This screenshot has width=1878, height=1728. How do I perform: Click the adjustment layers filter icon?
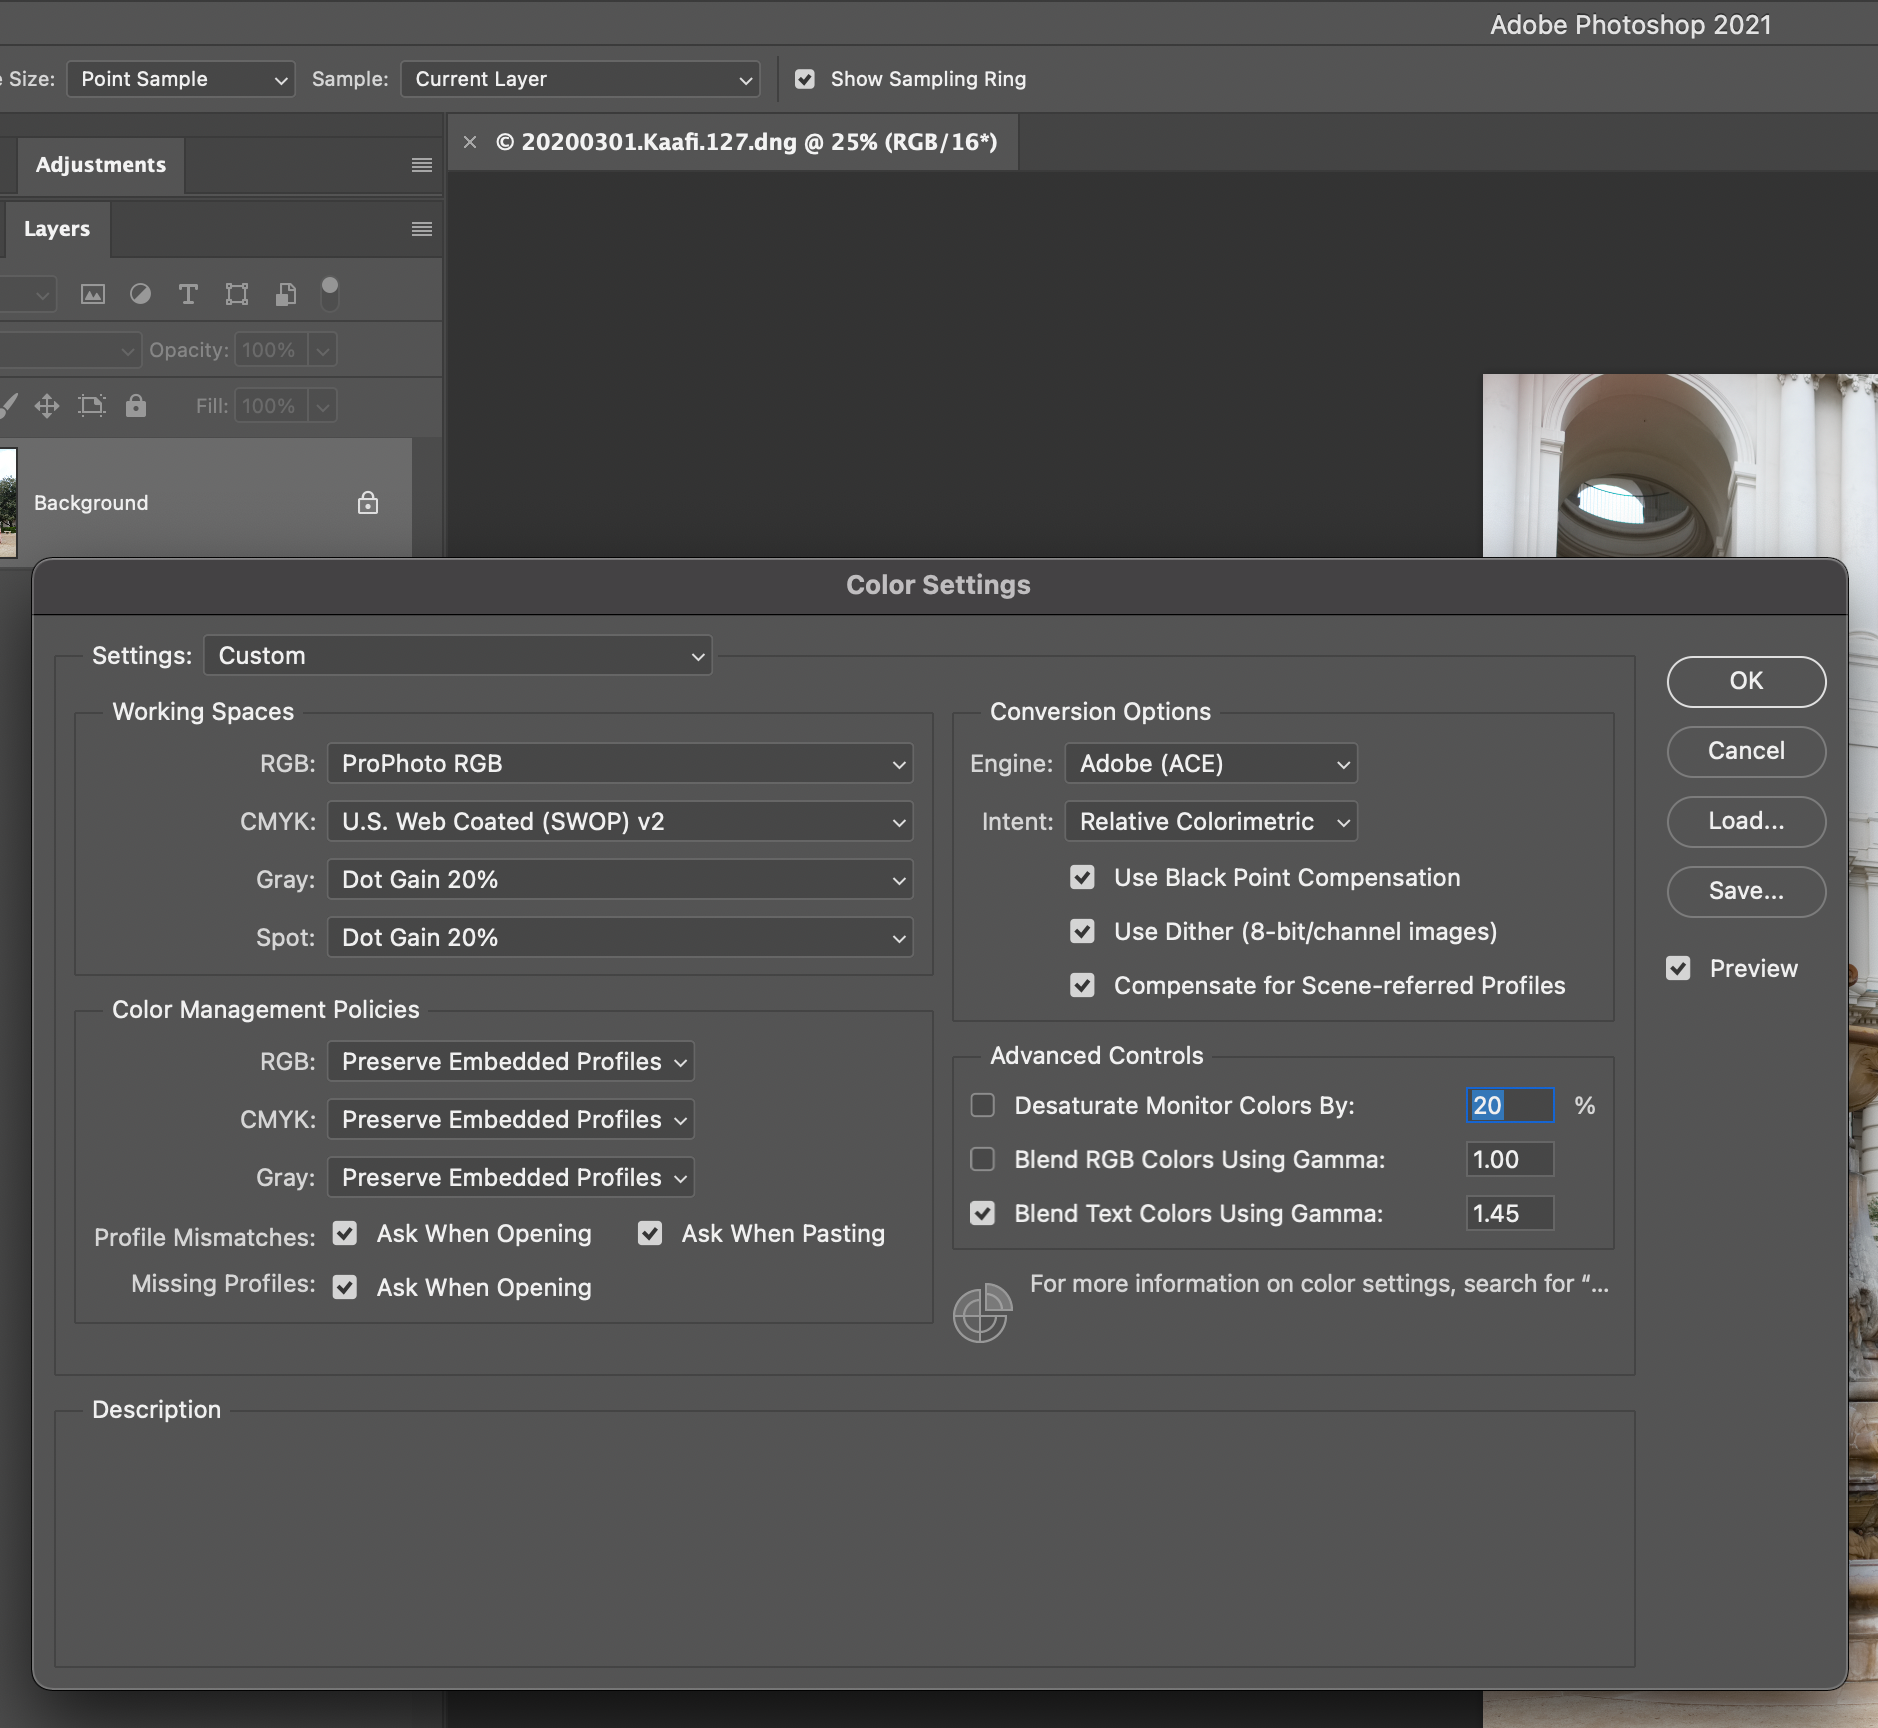tap(141, 294)
